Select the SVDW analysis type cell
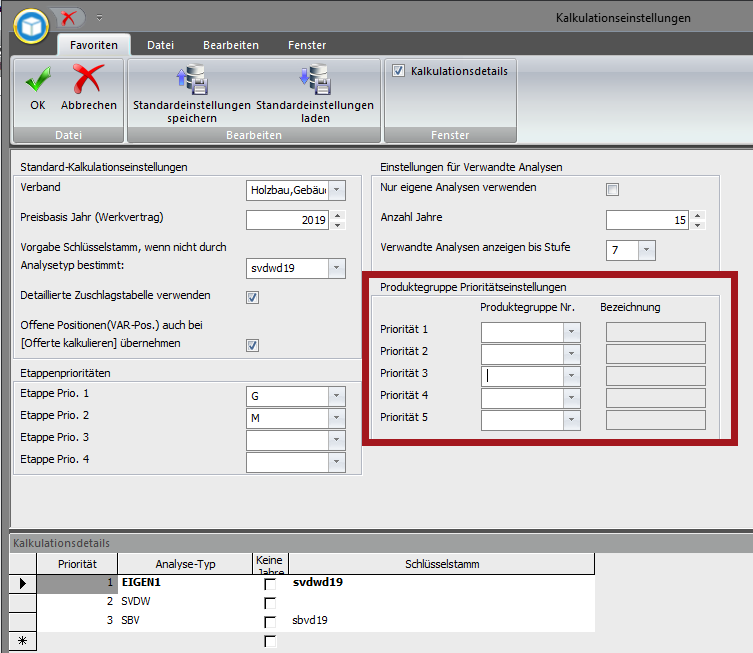The width and height of the screenshot is (753, 653). [x=185, y=601]
